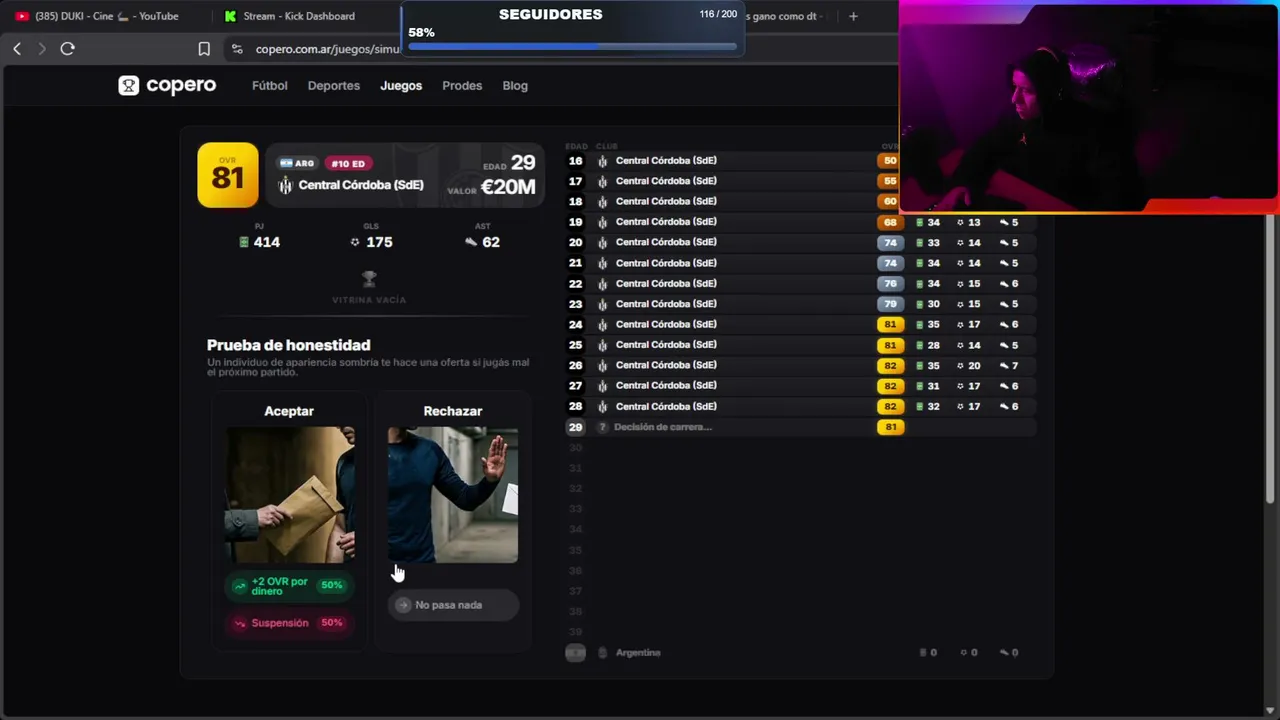
Task: Click the OVR 68 badge on age 19 row
Action: [x=890, y=222]
